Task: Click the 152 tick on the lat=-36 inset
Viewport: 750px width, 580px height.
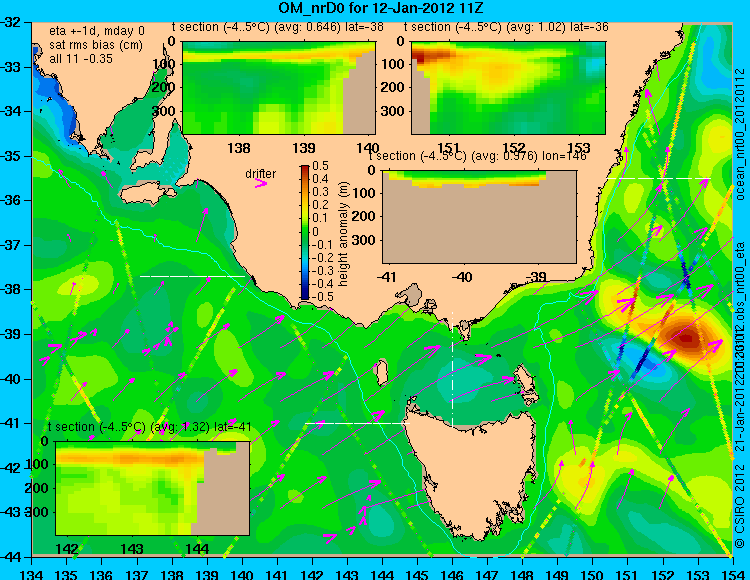Action: point(514,148)
